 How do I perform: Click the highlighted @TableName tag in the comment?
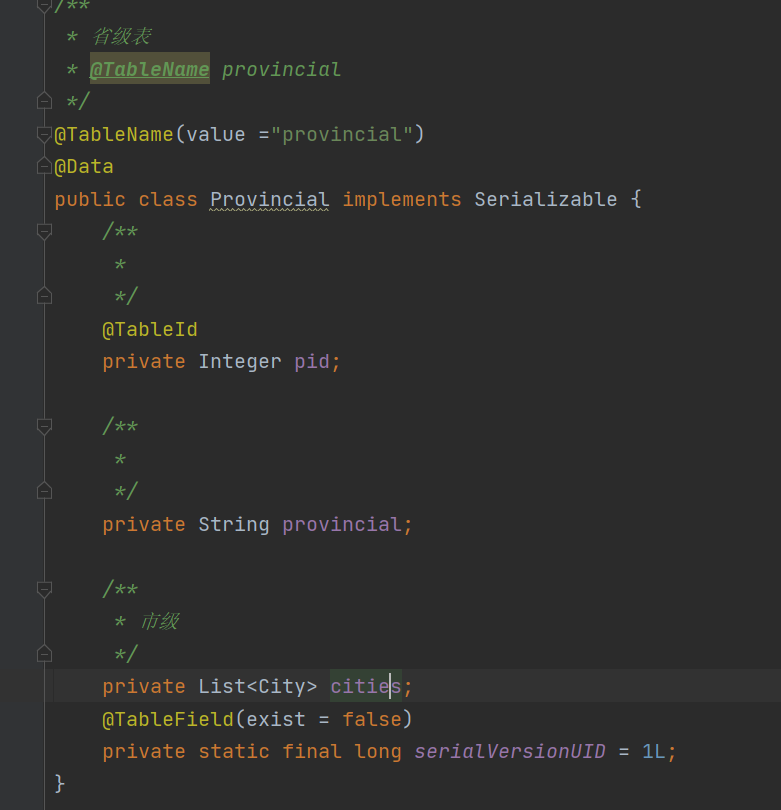coord(150,69)
